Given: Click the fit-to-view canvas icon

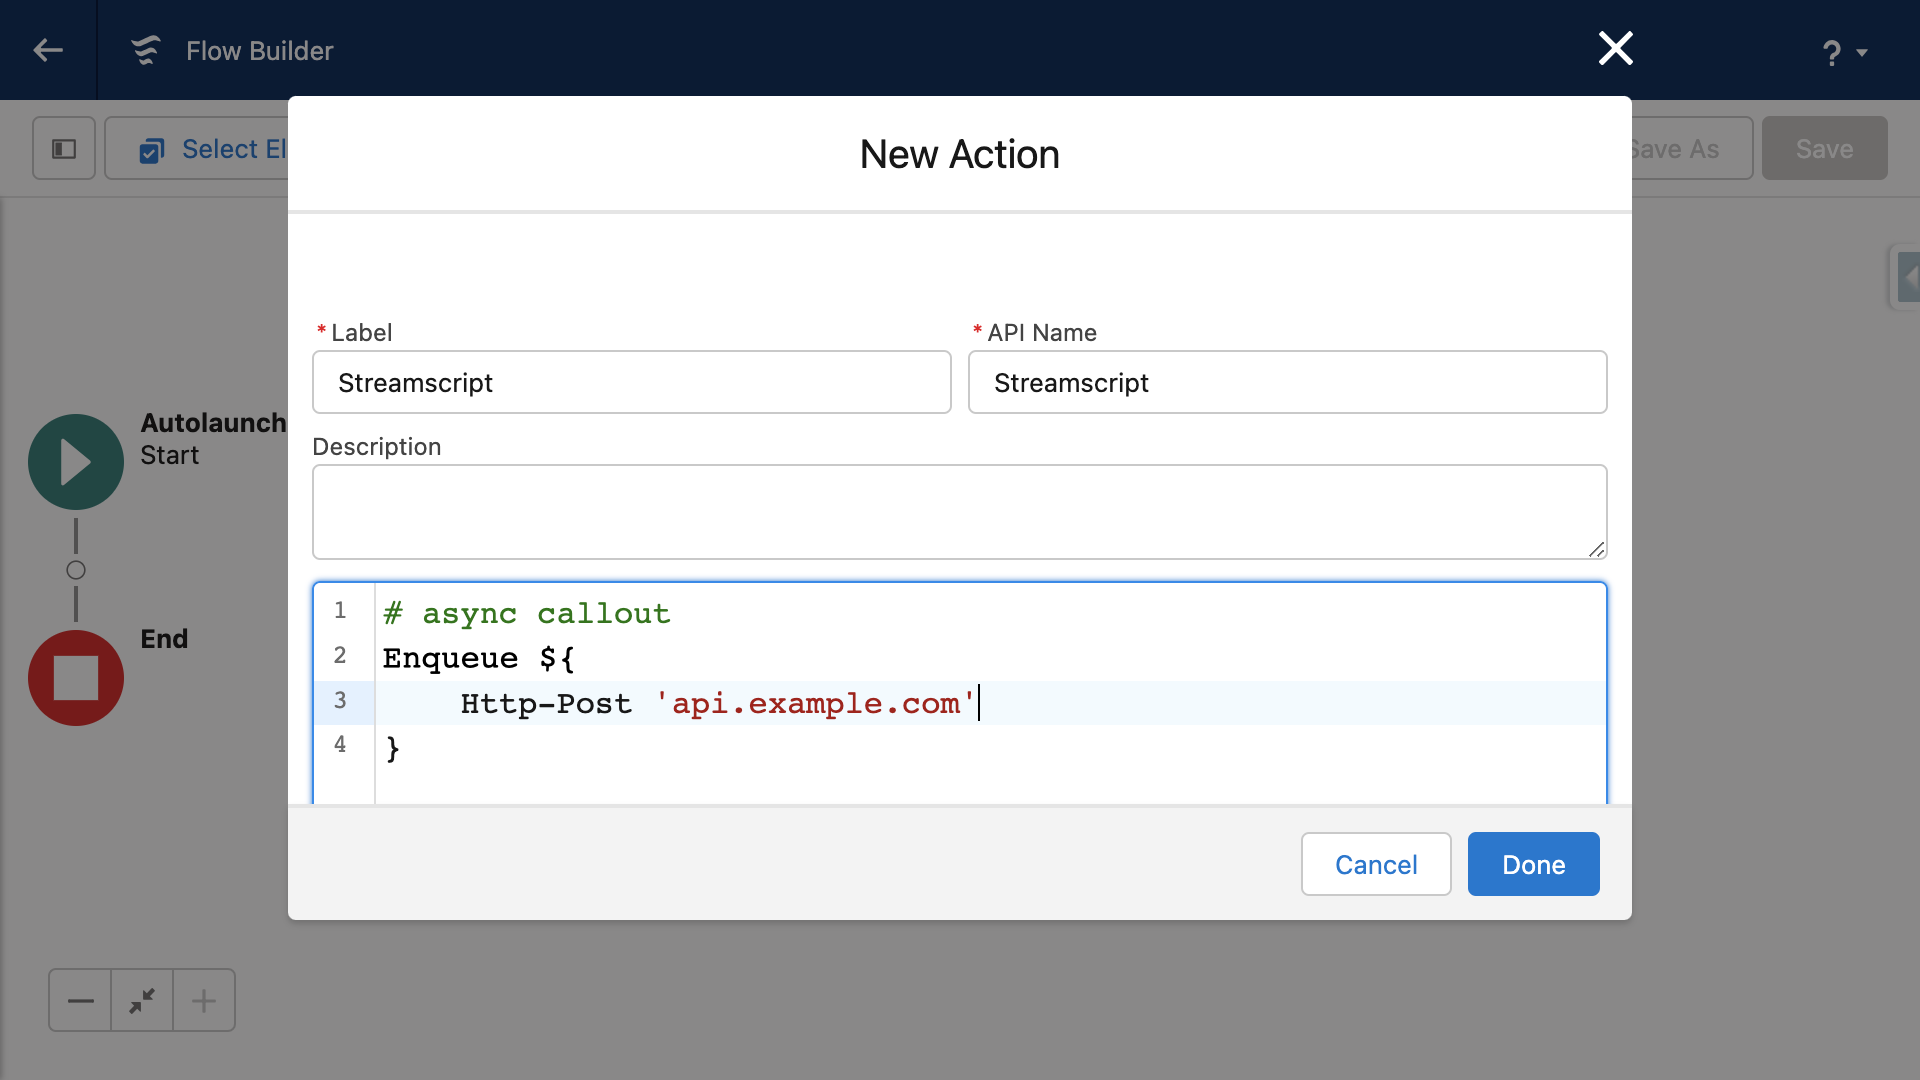Looking at the screenshot, I should point(142,1000).
